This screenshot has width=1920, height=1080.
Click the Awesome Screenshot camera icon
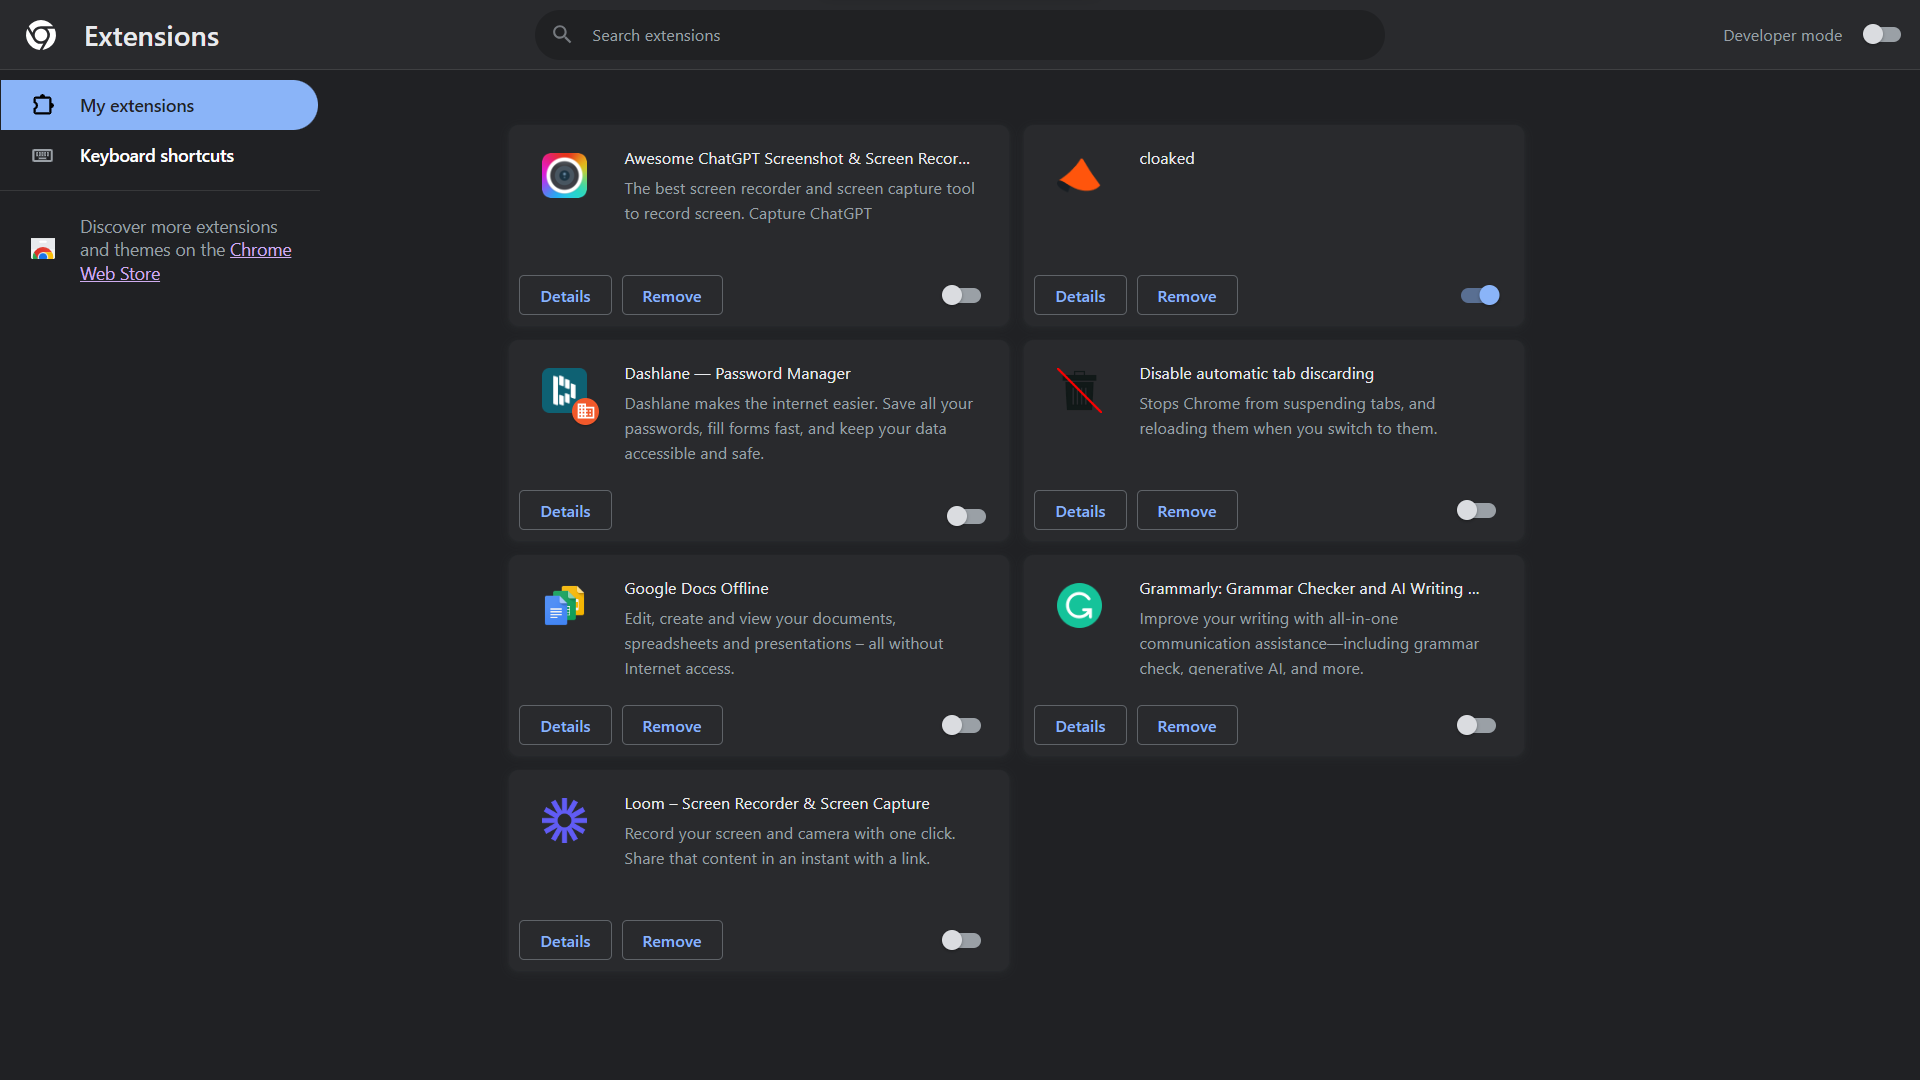pyautogui.click(x=564, y=176)
